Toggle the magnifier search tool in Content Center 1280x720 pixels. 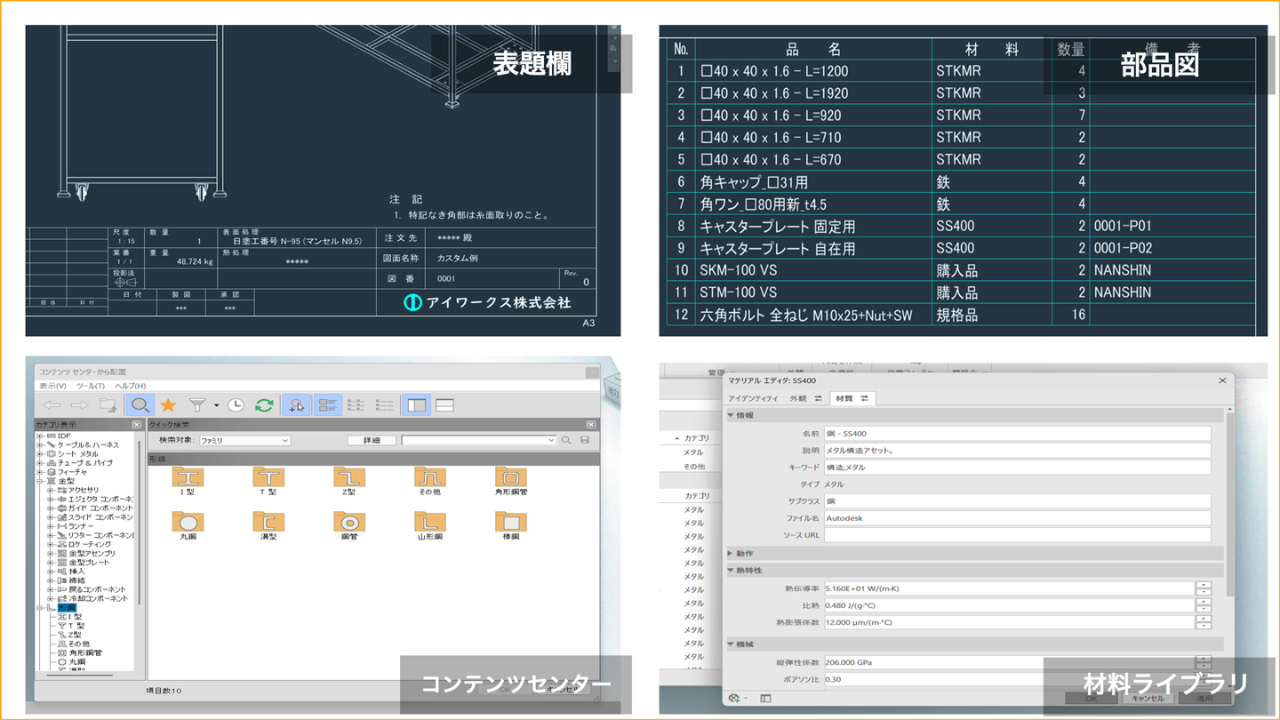[x=140, y=405]
